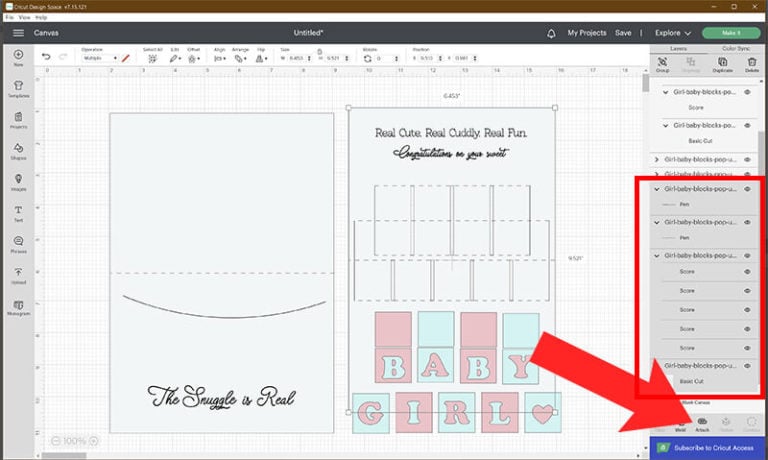Click the Width size input field
Screen dimensions: 768x460
coord(298,58)
